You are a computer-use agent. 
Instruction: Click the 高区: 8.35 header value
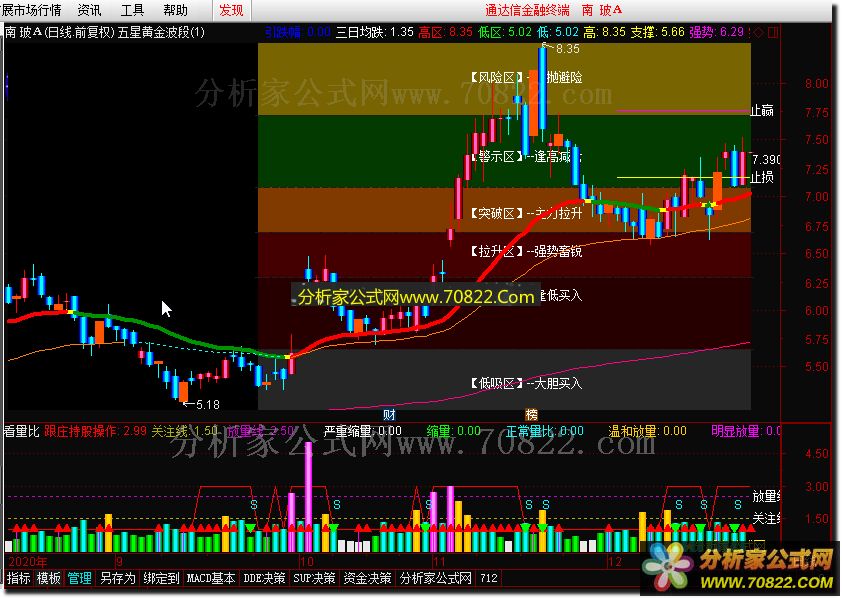click(x=445, y=32)
